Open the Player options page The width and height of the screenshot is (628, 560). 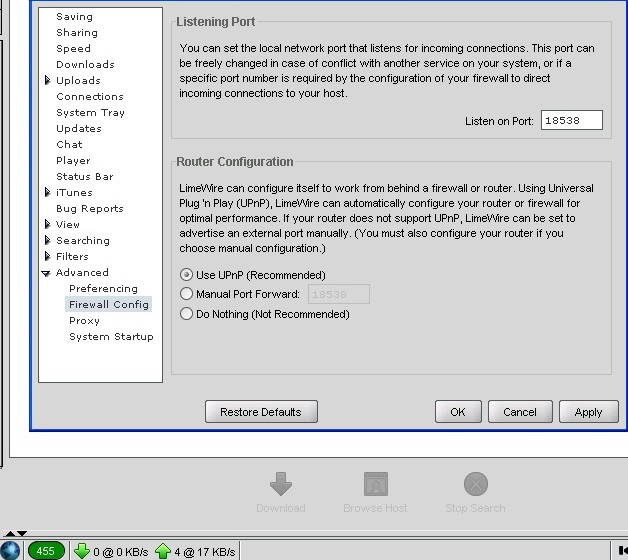(73, 161)
